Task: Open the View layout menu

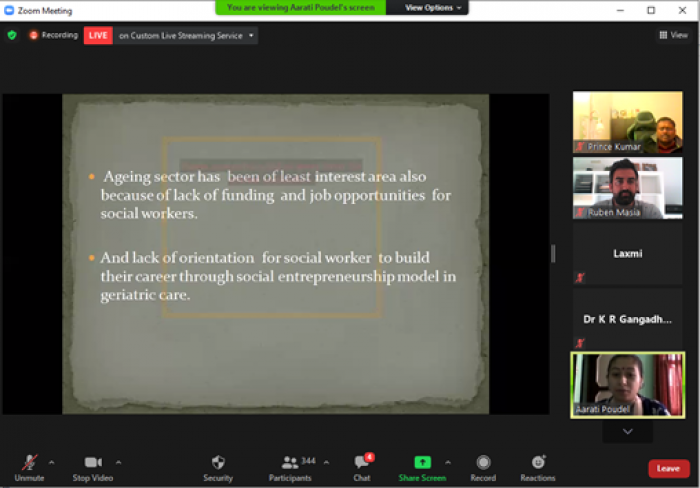Action: [673, 35]
